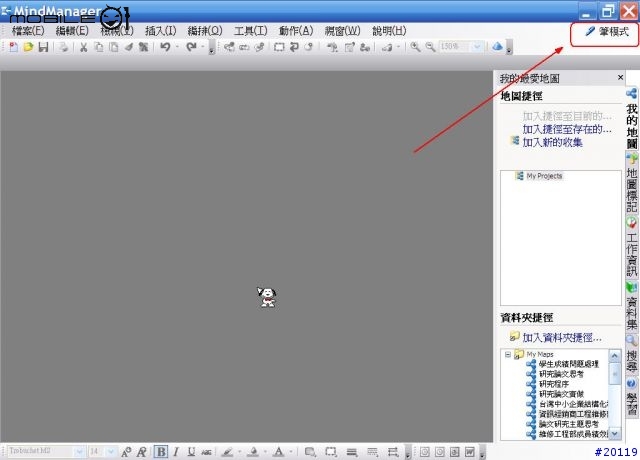Toggle Italic formatting
The image size is (640, 460).
pos(176,452)
